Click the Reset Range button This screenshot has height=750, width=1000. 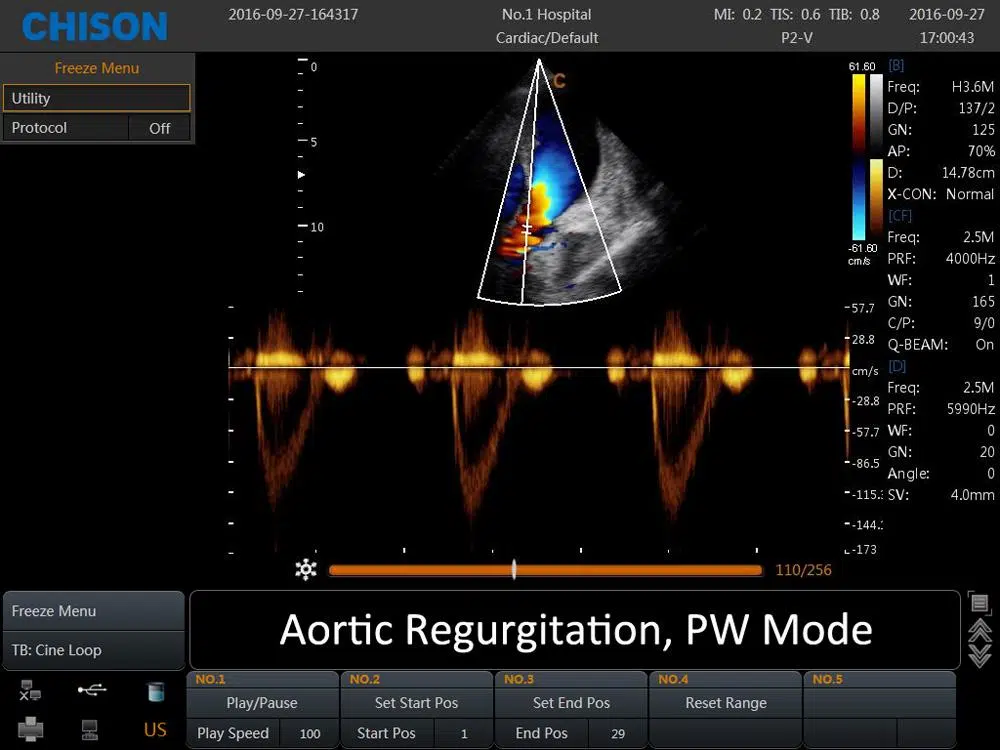[725, 703]
